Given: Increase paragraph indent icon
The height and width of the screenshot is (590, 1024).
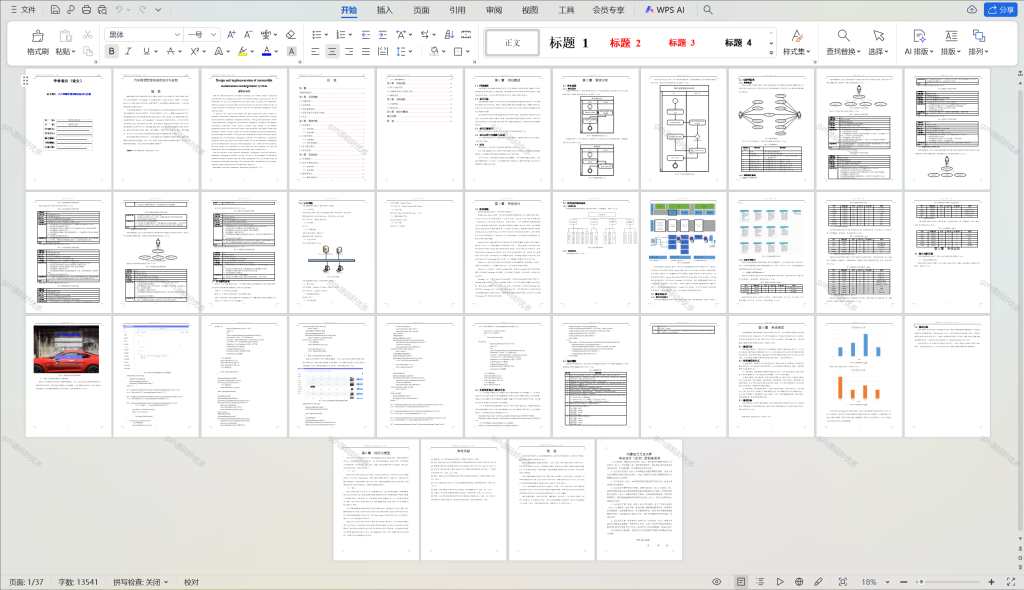Looking at the screenshot, I should tap(382, 35).
